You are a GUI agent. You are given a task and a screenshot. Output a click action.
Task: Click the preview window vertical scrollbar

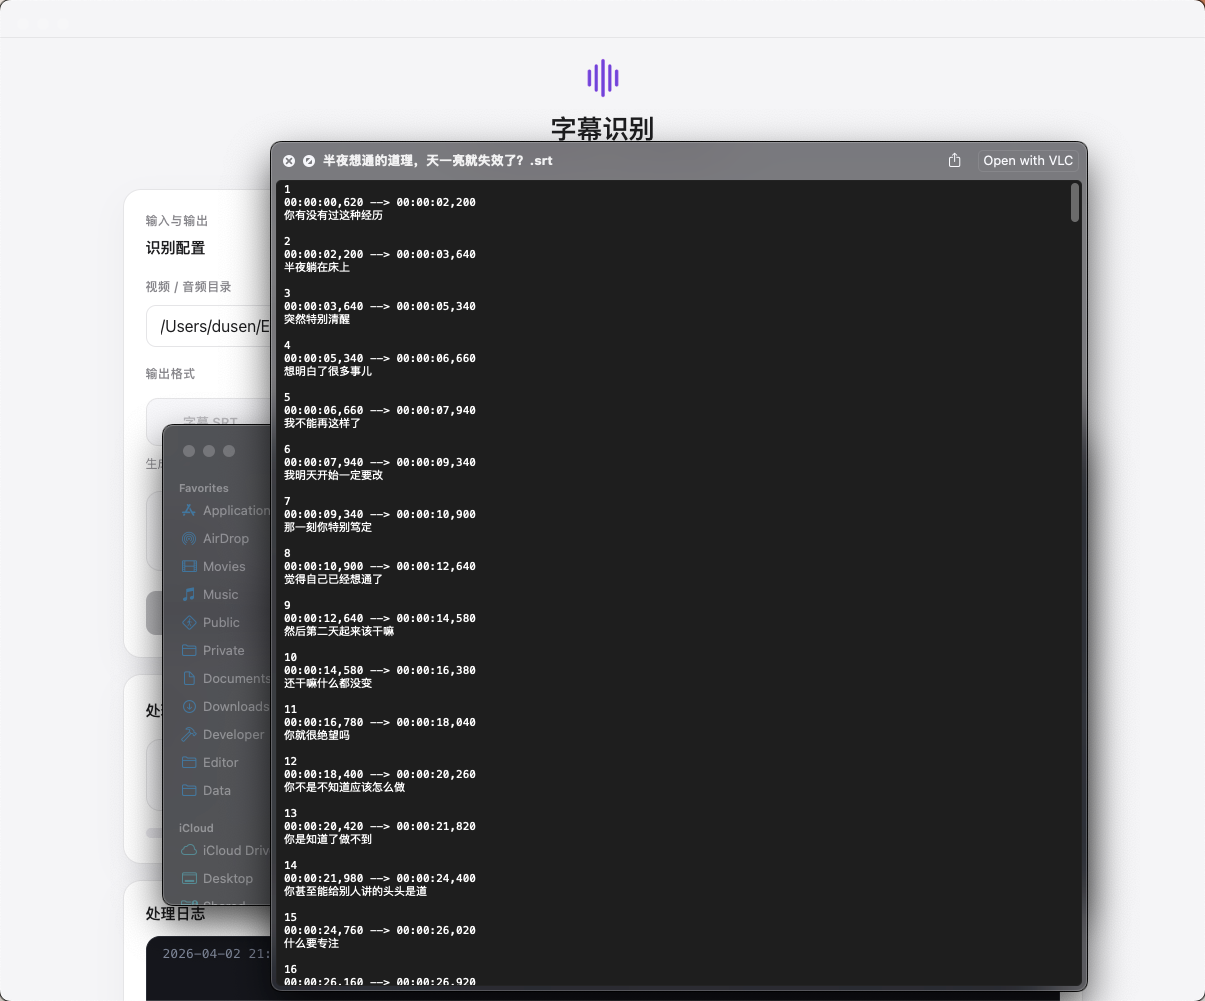coord(1075,202)
